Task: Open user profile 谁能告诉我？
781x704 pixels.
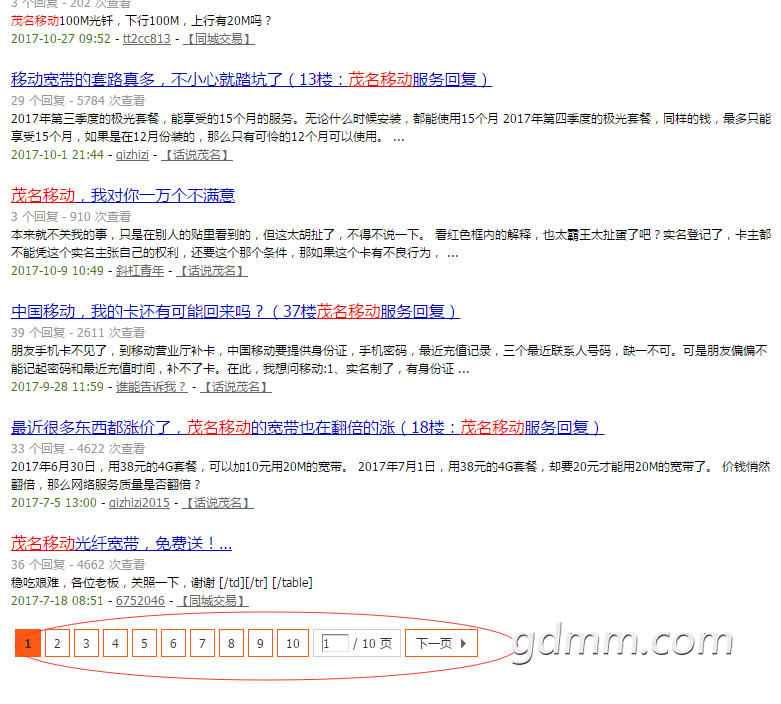Action: click(x=152, y=387)
